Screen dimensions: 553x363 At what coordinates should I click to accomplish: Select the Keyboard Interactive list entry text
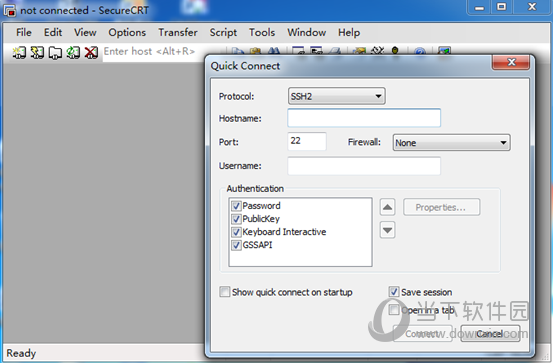284,232
